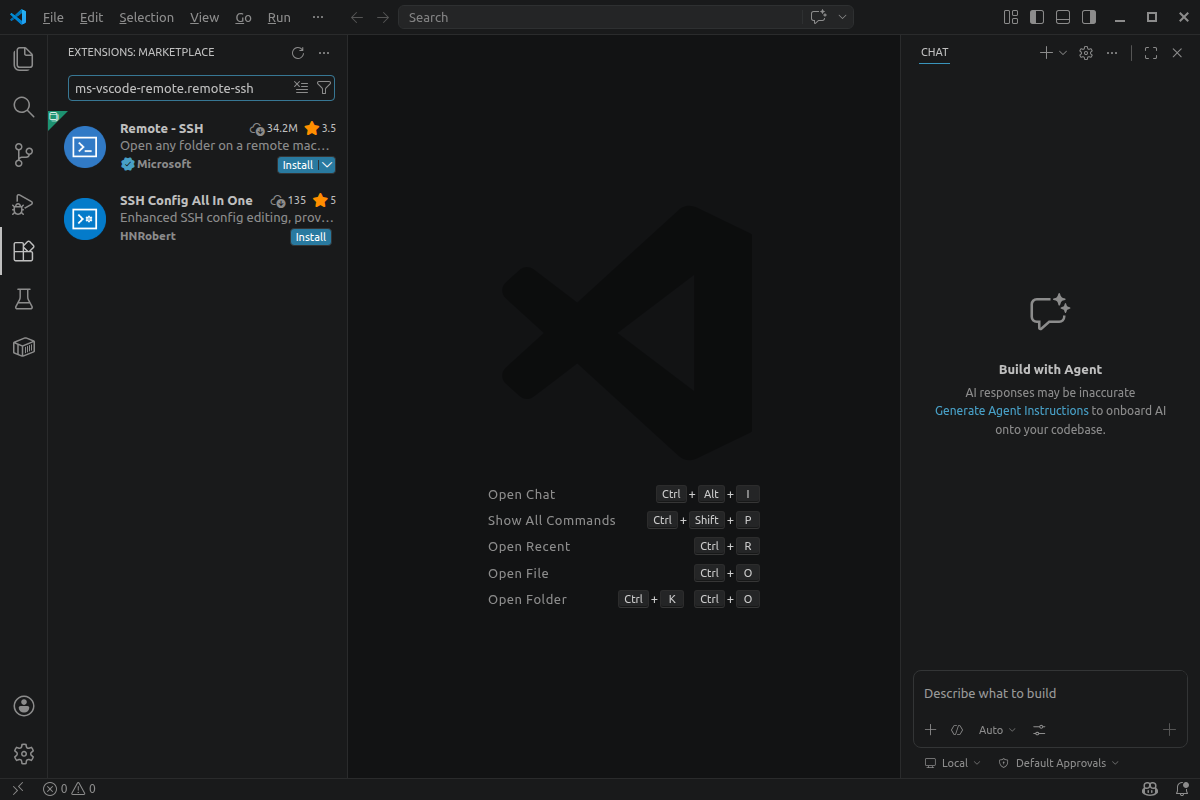Screen dimensions: 1200x800
Task: Open the Selection menu
Action: [146, 17]
